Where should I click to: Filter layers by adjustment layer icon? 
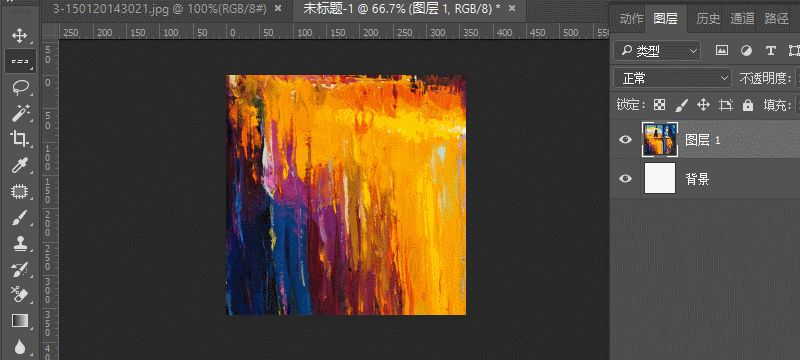pyautogui.click(x=746, y=50)
